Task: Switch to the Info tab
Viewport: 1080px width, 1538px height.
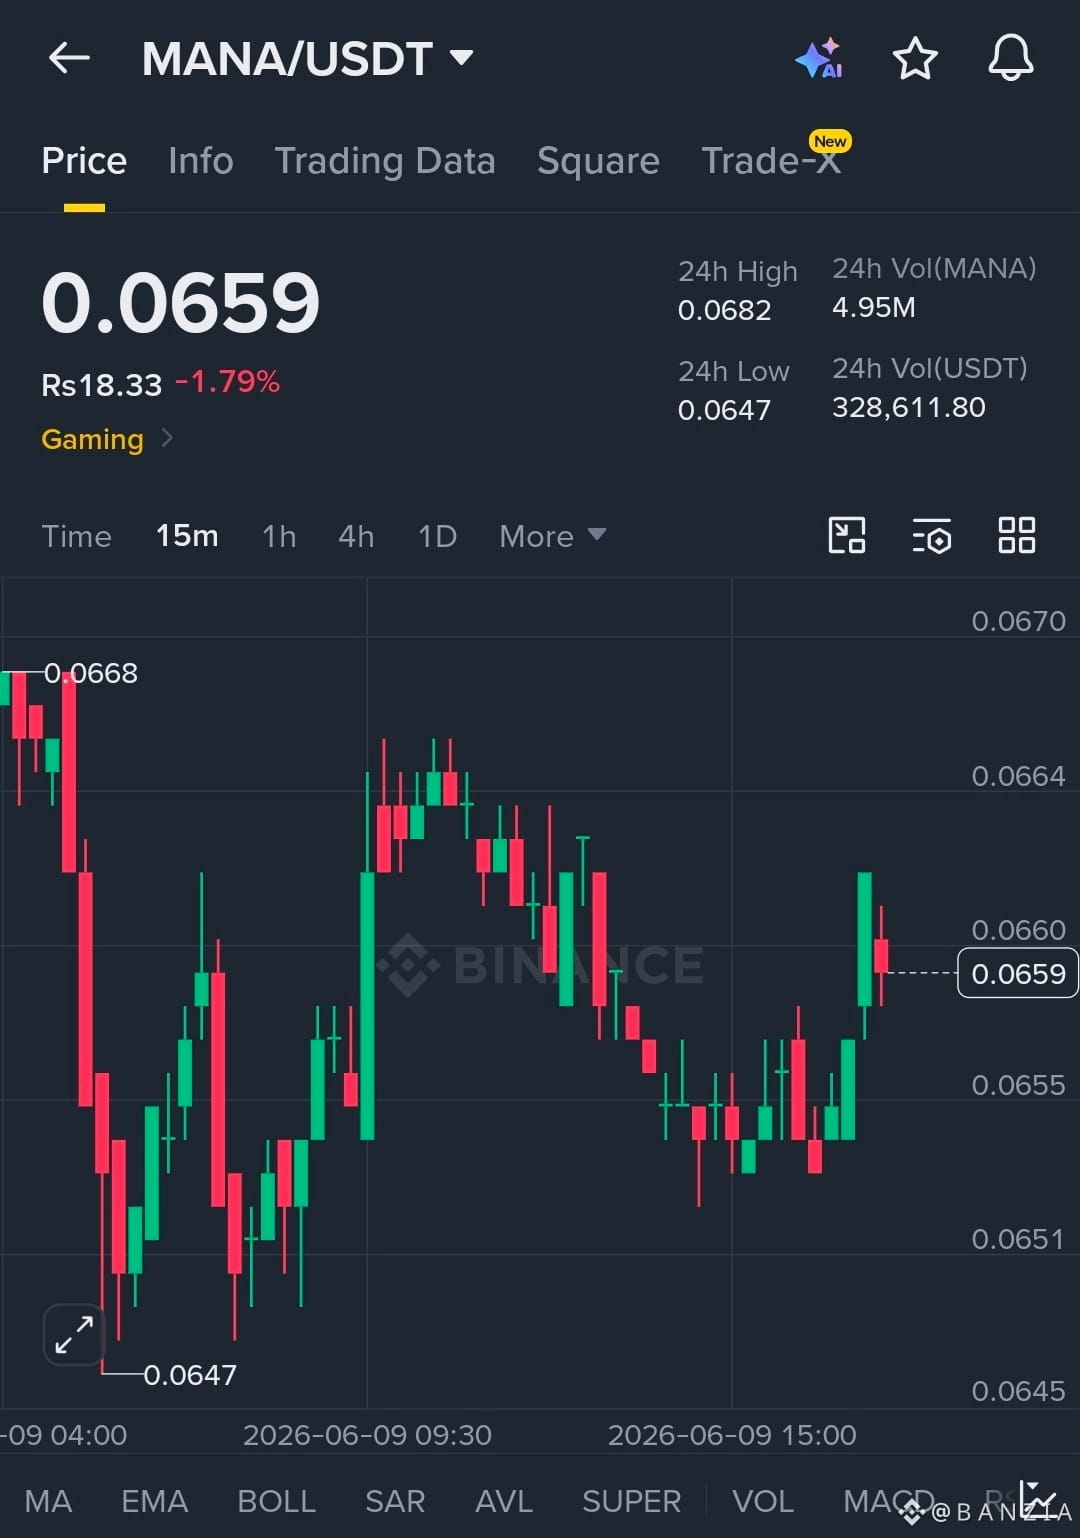Action: [x=200, y=160]
